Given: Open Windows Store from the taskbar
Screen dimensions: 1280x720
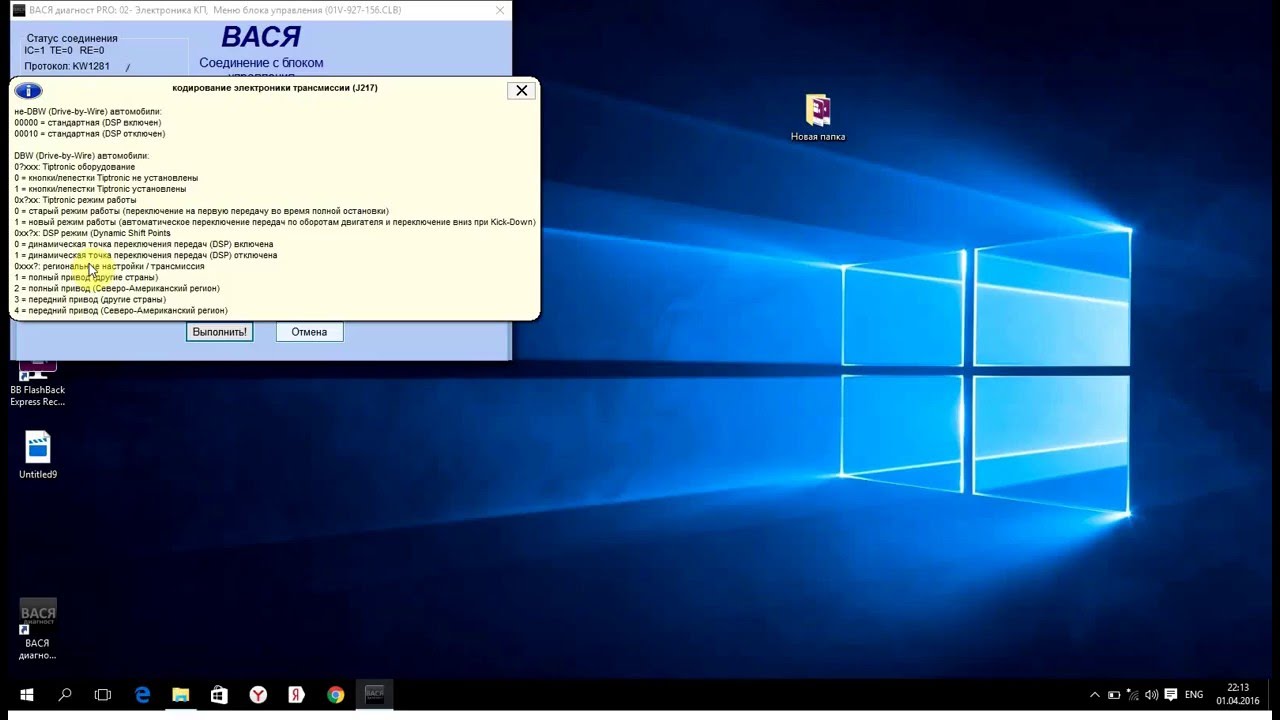Looking at the screenshot, I should pyautogui.click(x=219, y=695).
